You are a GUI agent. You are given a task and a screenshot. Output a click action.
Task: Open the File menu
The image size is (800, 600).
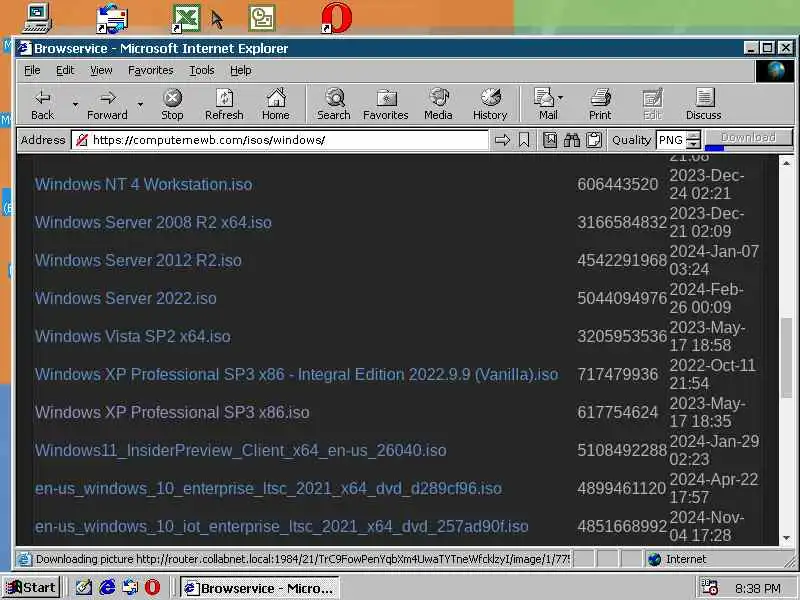click(32, 70)
